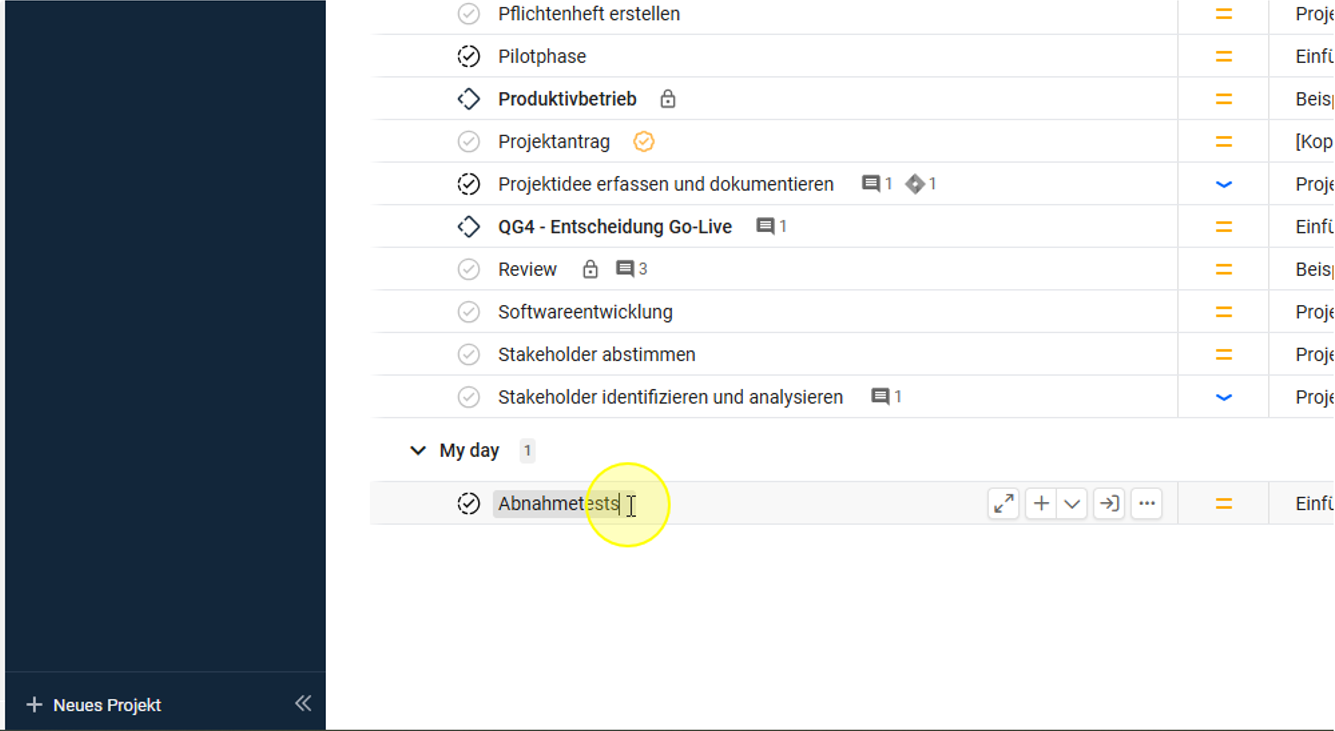Open priority dropdown for Stakeholder identifizieren und analysieren
Screen dimensions: 1335x731
tap(1223, 397)
